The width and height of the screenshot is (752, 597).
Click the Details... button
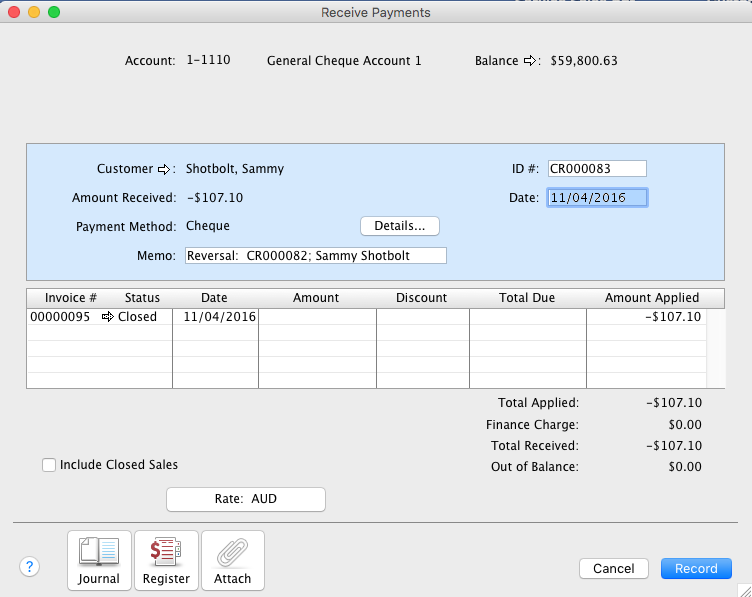[399, 226]
